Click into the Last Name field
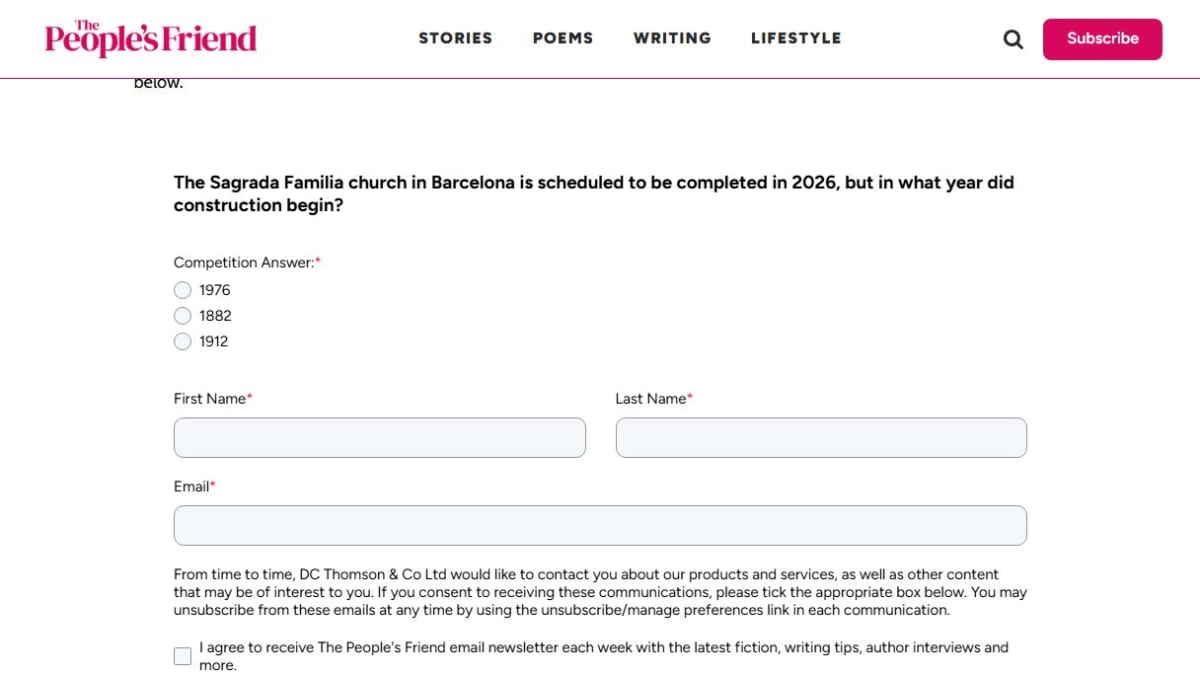Image resolution: width=1200 pixels, height=675 pixels. pyautogui.click(x=820, y=438)
